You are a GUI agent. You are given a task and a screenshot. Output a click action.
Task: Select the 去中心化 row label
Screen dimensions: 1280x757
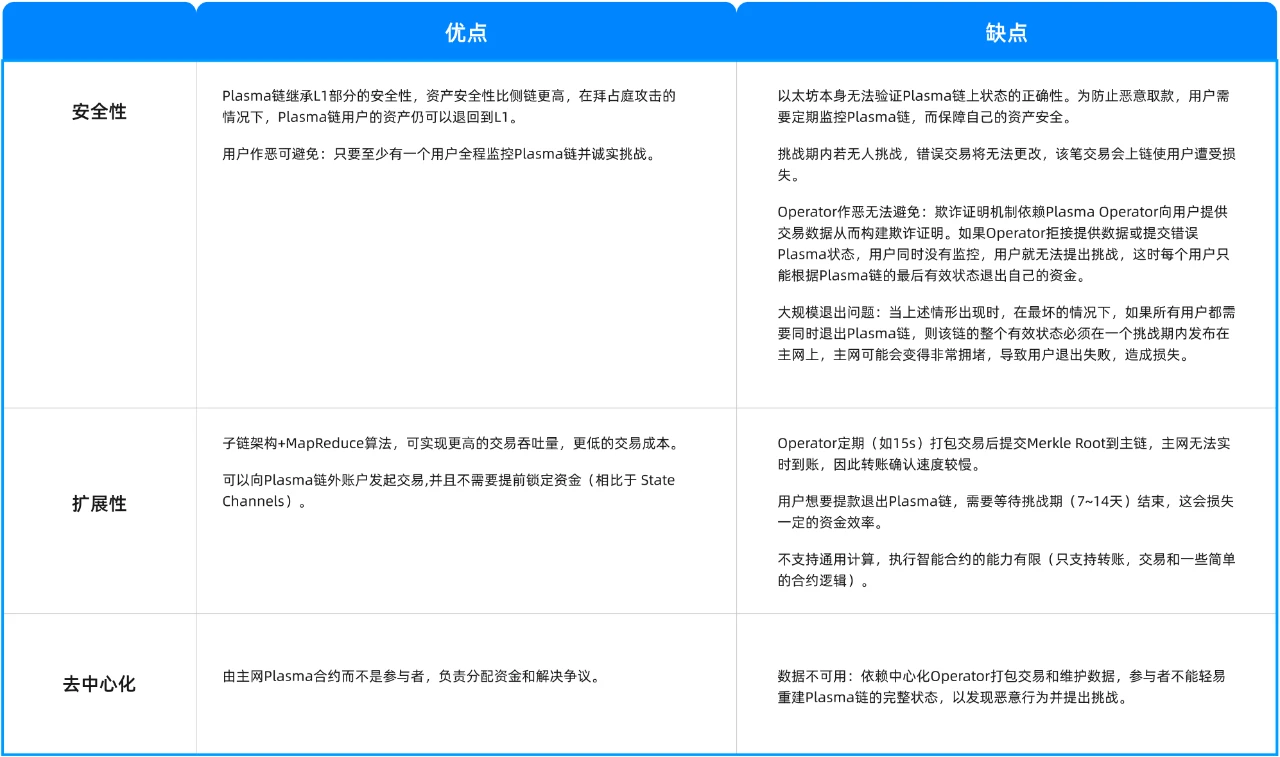click(x=99, y=684)
